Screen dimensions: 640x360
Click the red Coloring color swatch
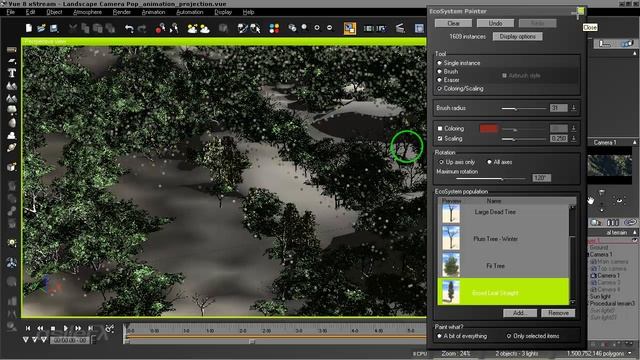[489, 129]
